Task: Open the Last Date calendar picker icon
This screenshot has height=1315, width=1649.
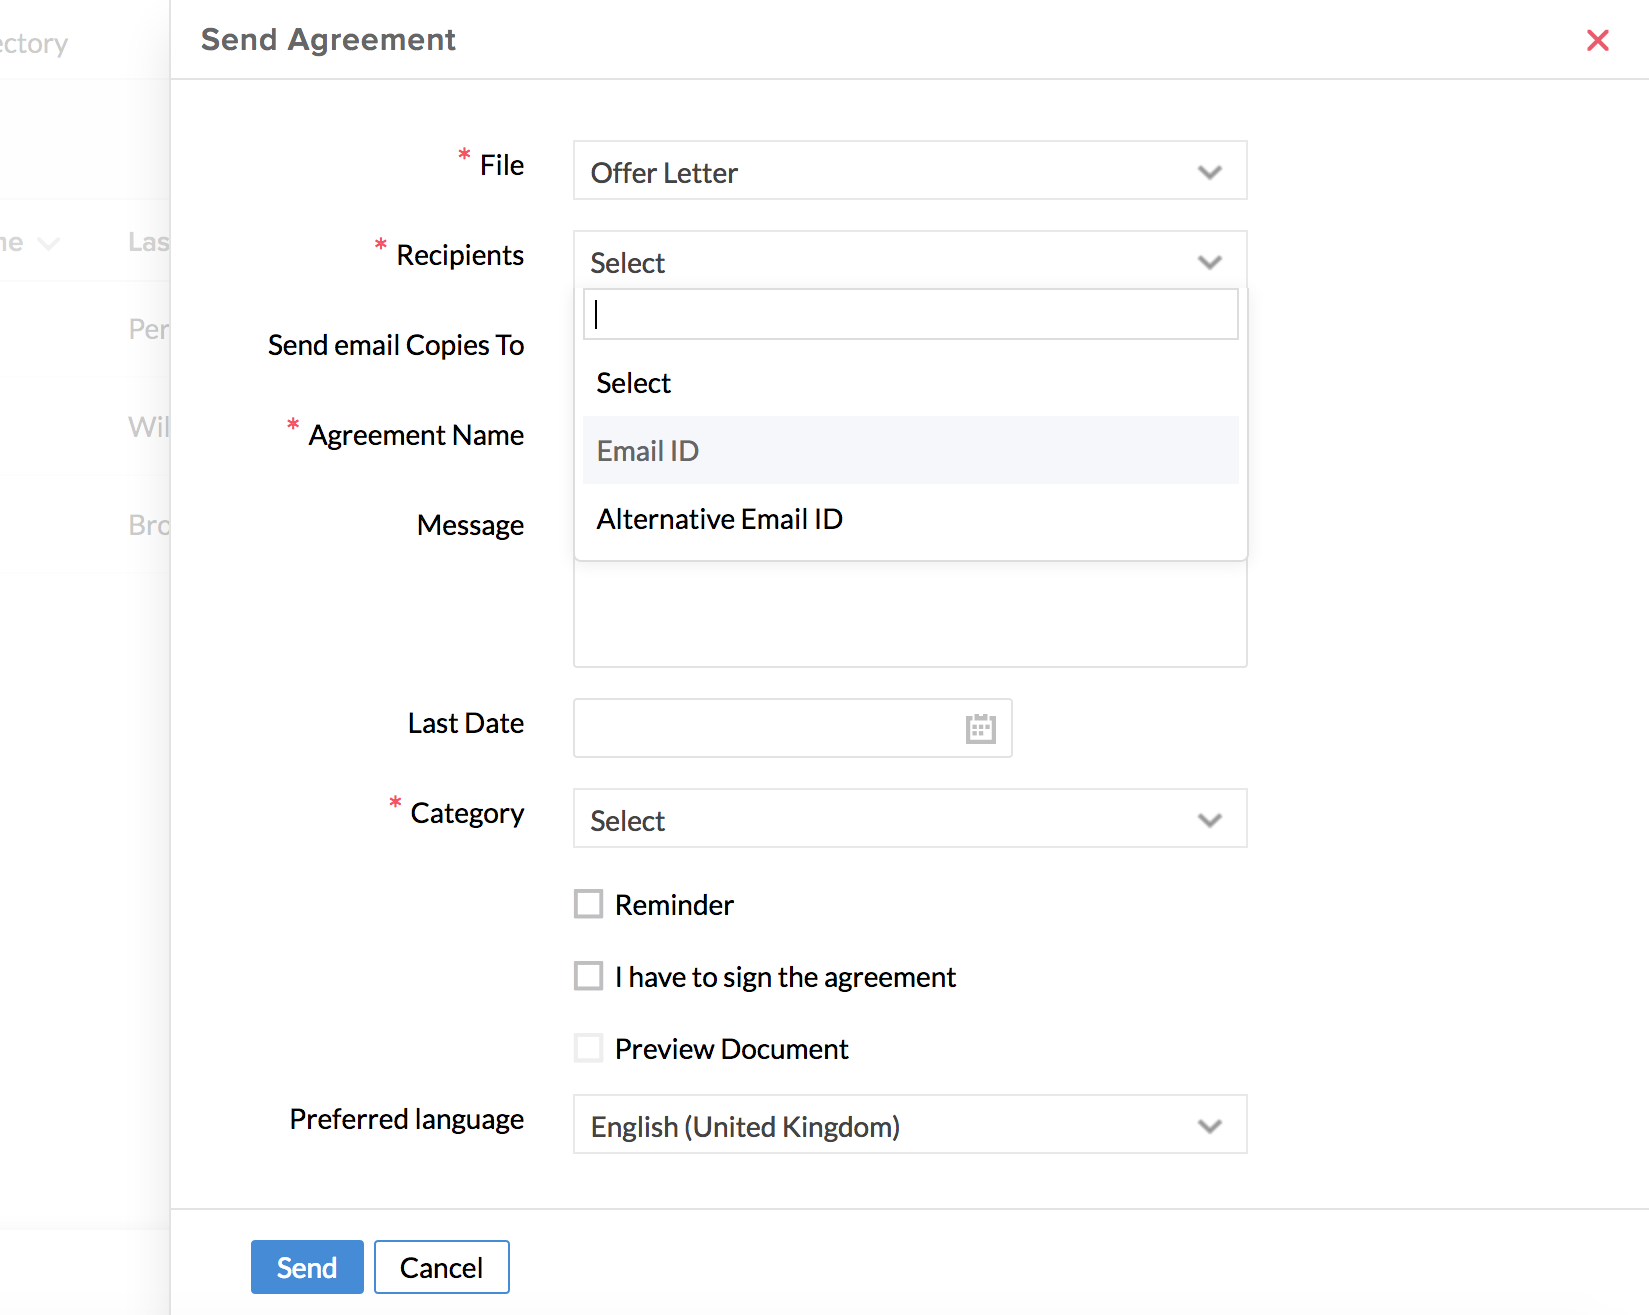Action: pos(980,728)
